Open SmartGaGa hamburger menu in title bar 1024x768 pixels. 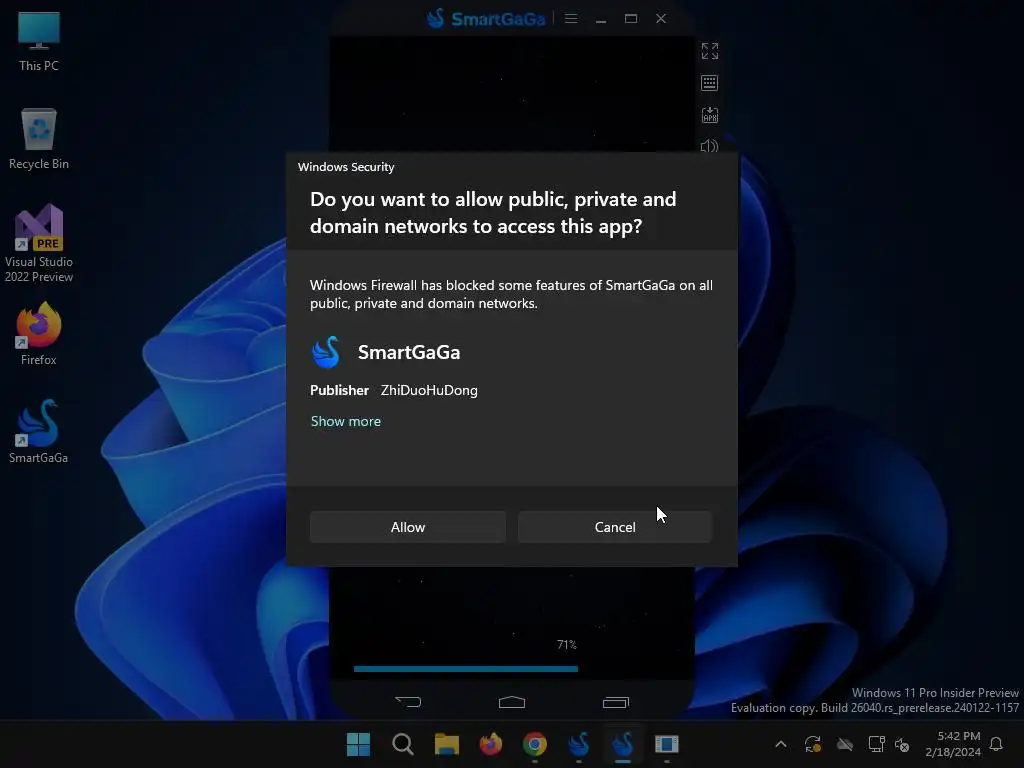click(571, 18)
